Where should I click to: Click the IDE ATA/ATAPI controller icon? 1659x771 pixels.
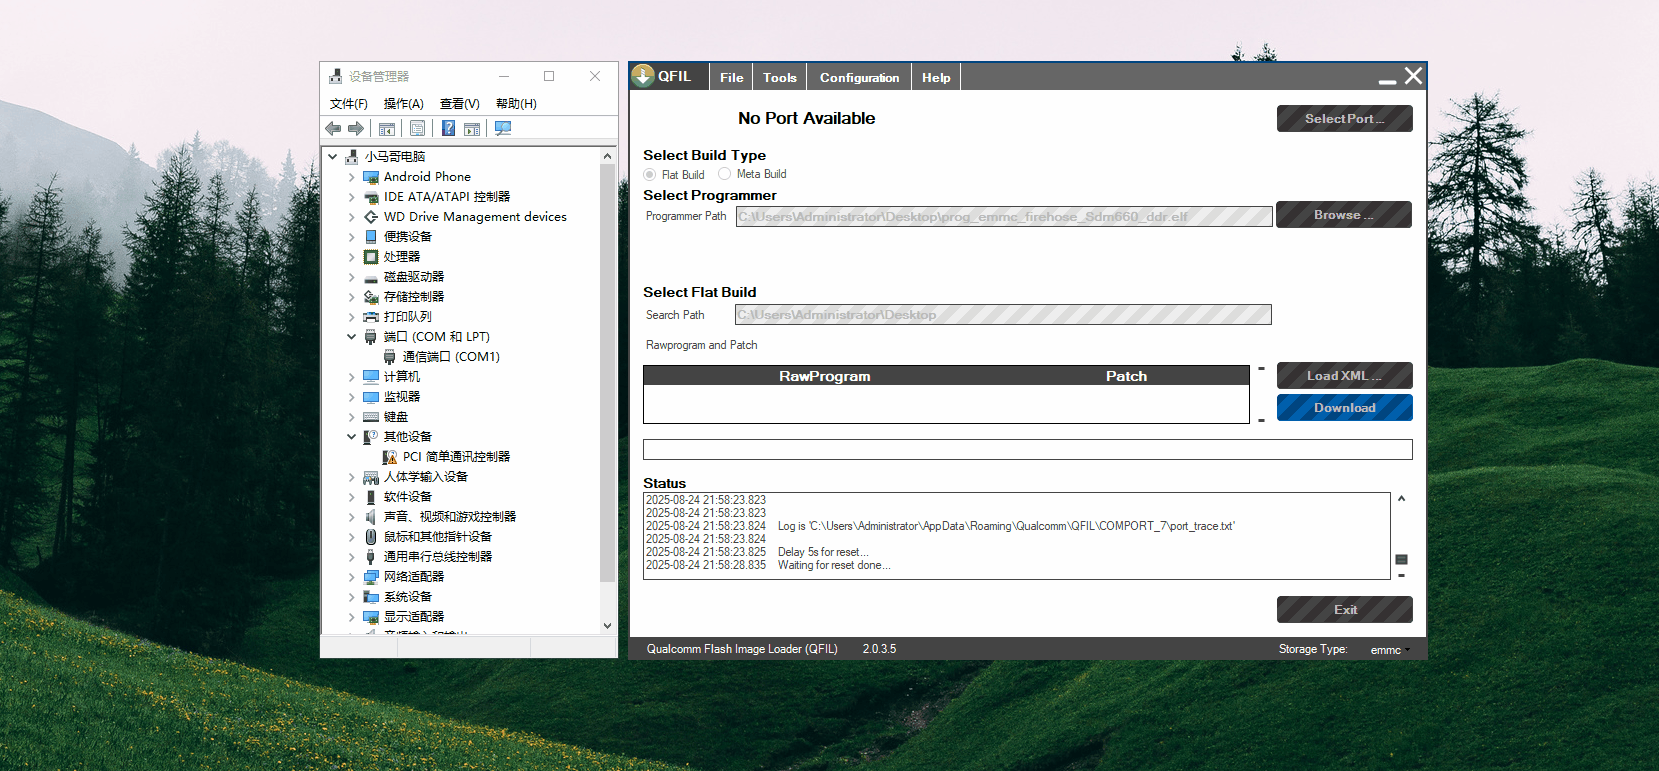[x=371, y=197]
